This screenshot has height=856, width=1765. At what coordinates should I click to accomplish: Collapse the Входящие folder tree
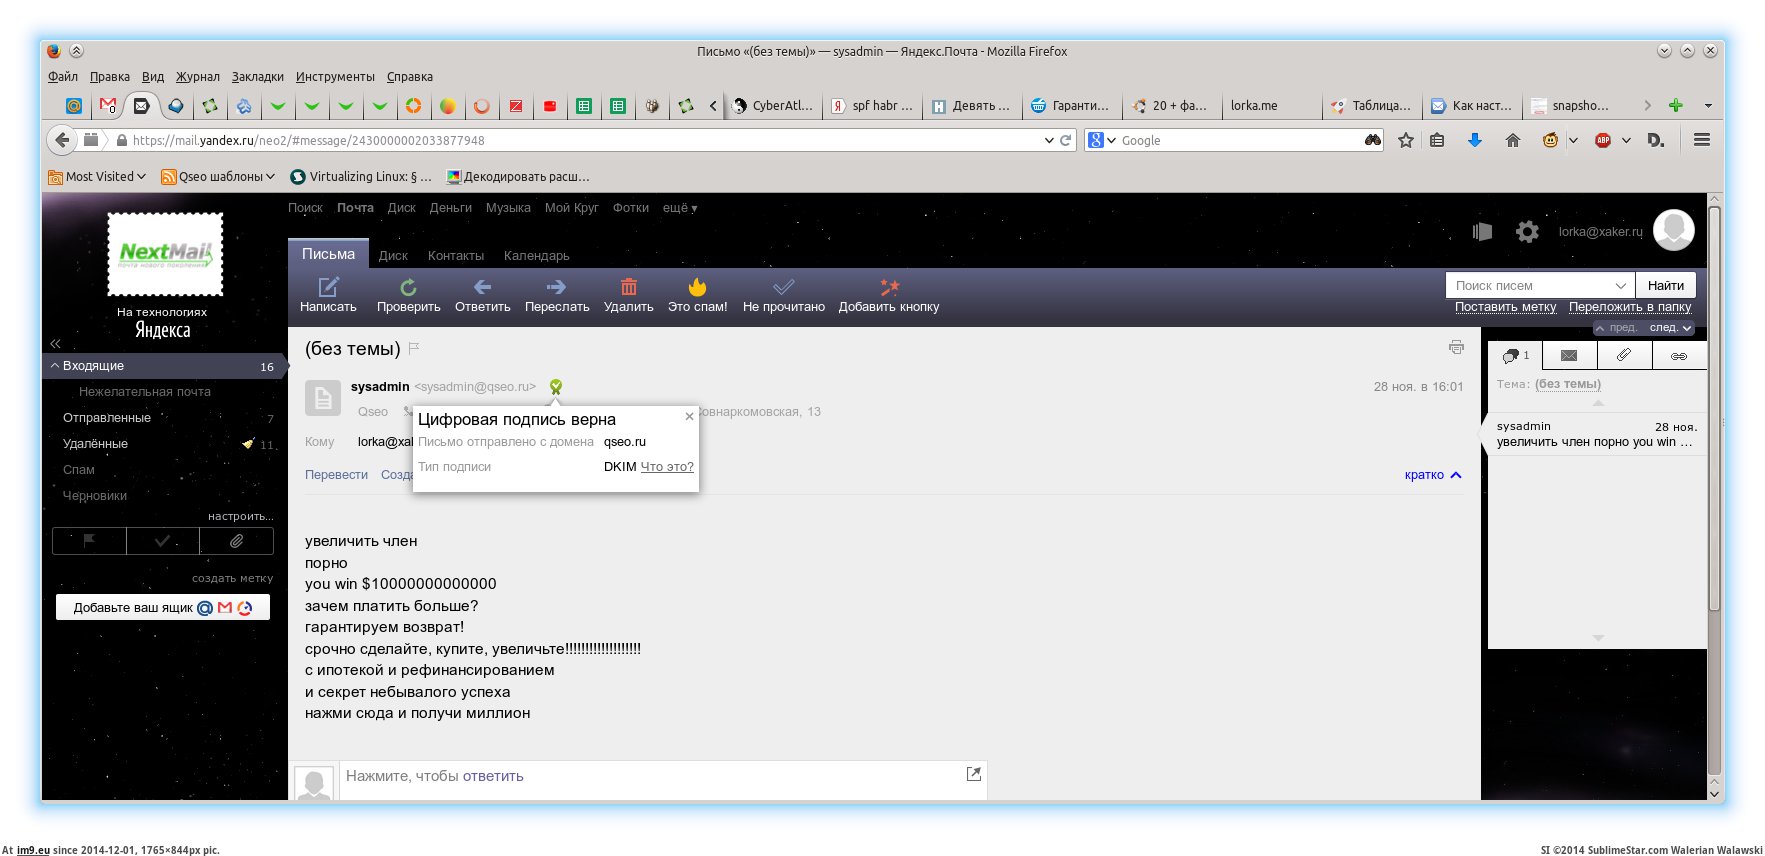pyautogui.click(x=55, y=366)
